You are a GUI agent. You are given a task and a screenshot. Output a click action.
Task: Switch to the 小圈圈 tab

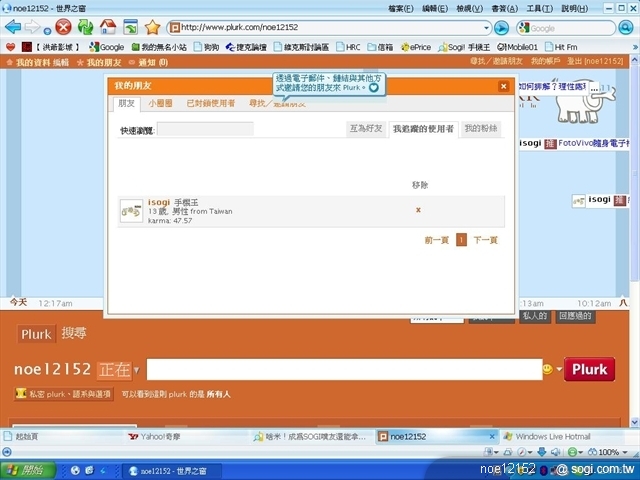click(160, 103)
